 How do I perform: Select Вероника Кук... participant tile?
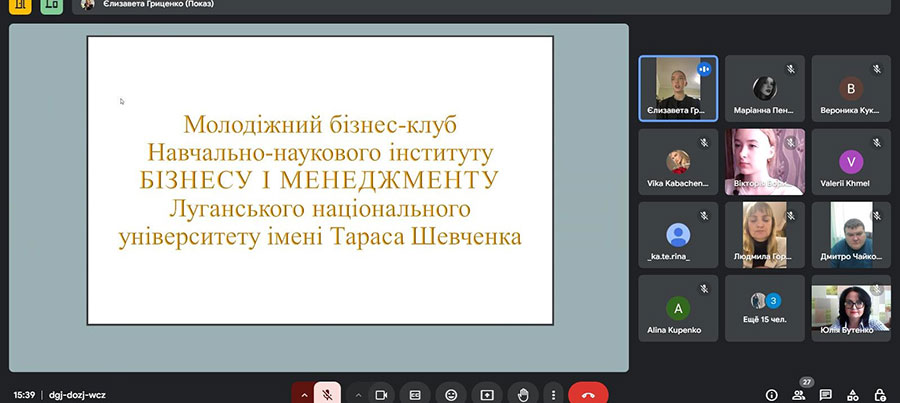[851, 88]
